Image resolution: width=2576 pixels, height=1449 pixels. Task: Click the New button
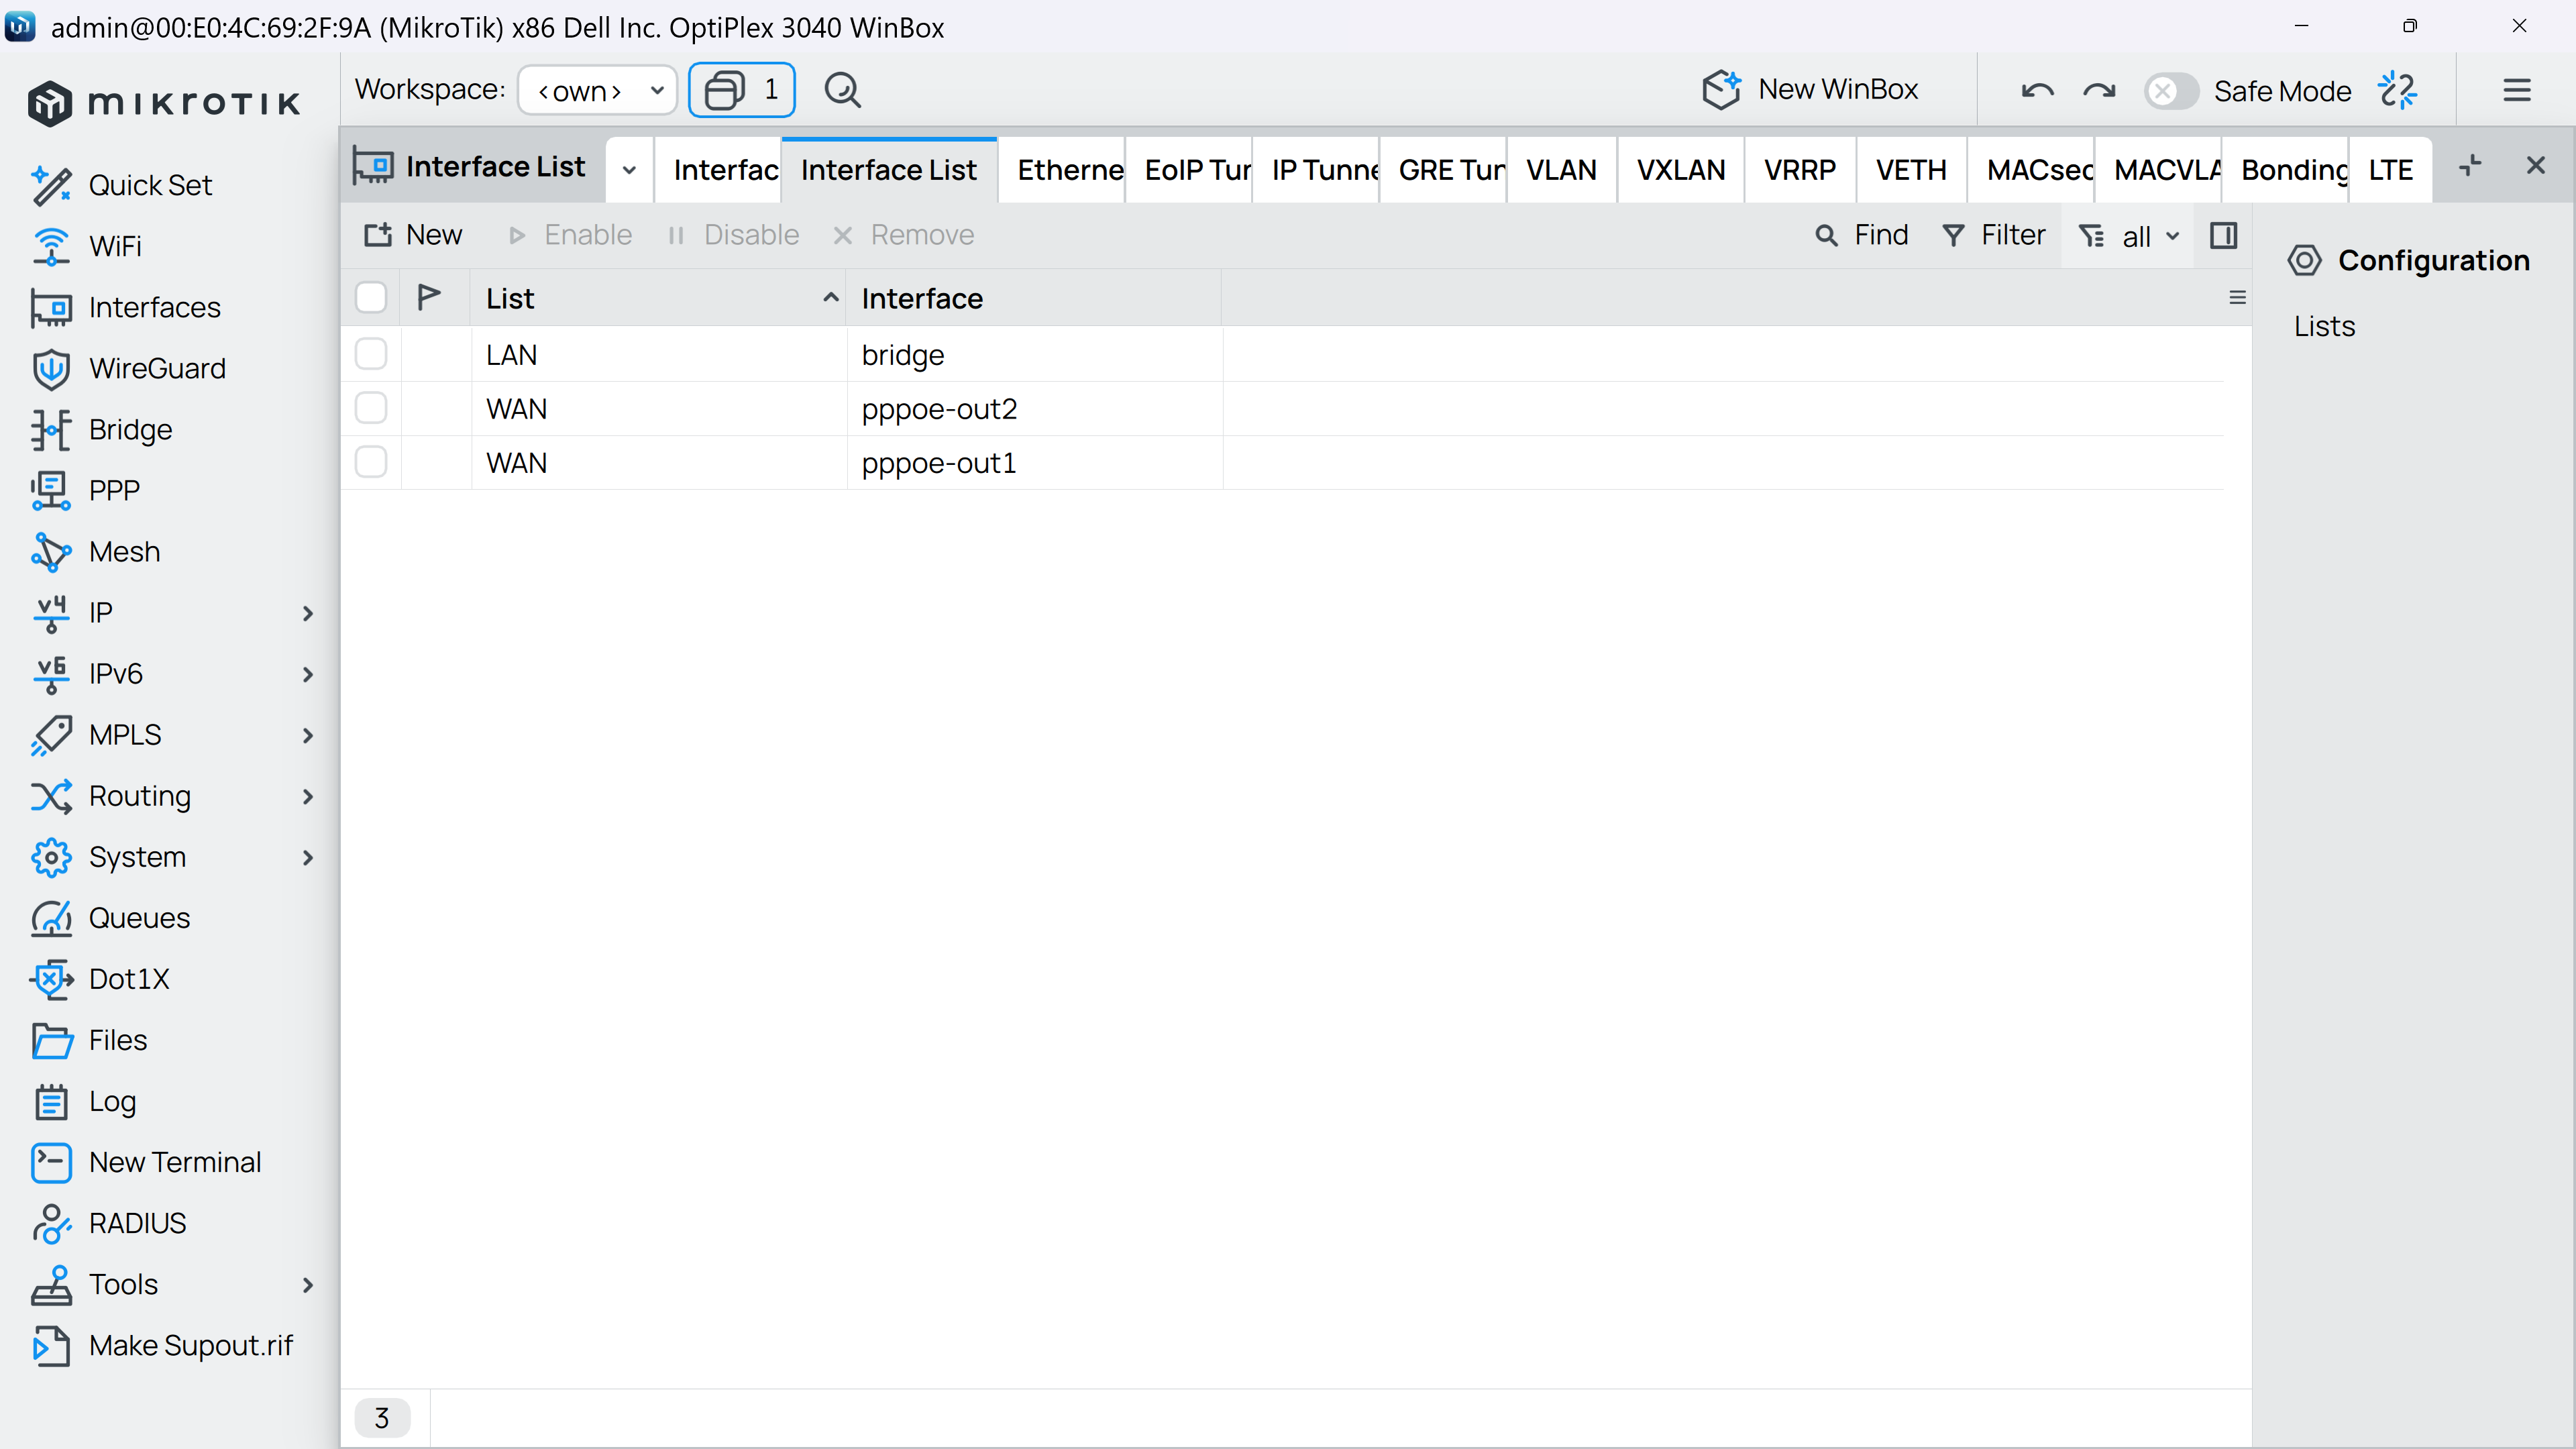[x=413, y=235]
